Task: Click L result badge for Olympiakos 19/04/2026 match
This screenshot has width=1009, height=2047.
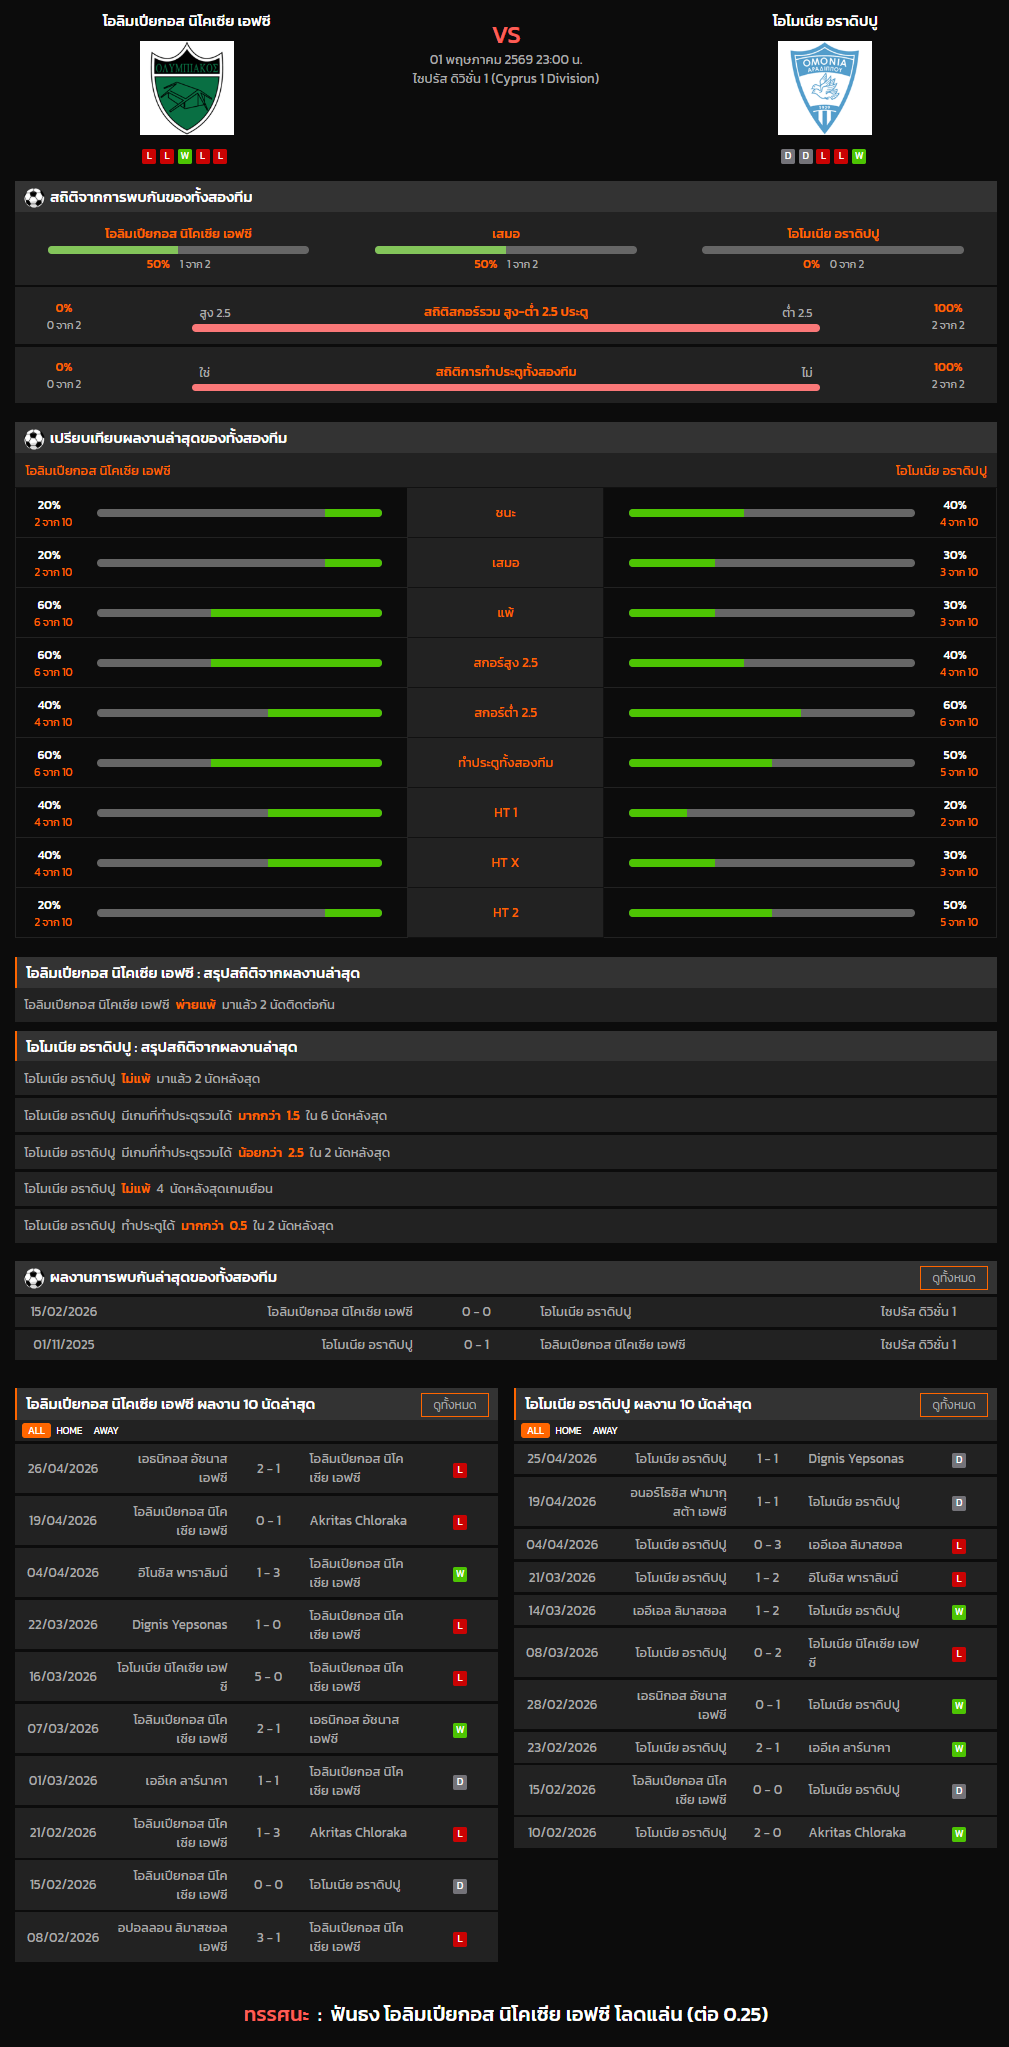Action: [460, 1522]
